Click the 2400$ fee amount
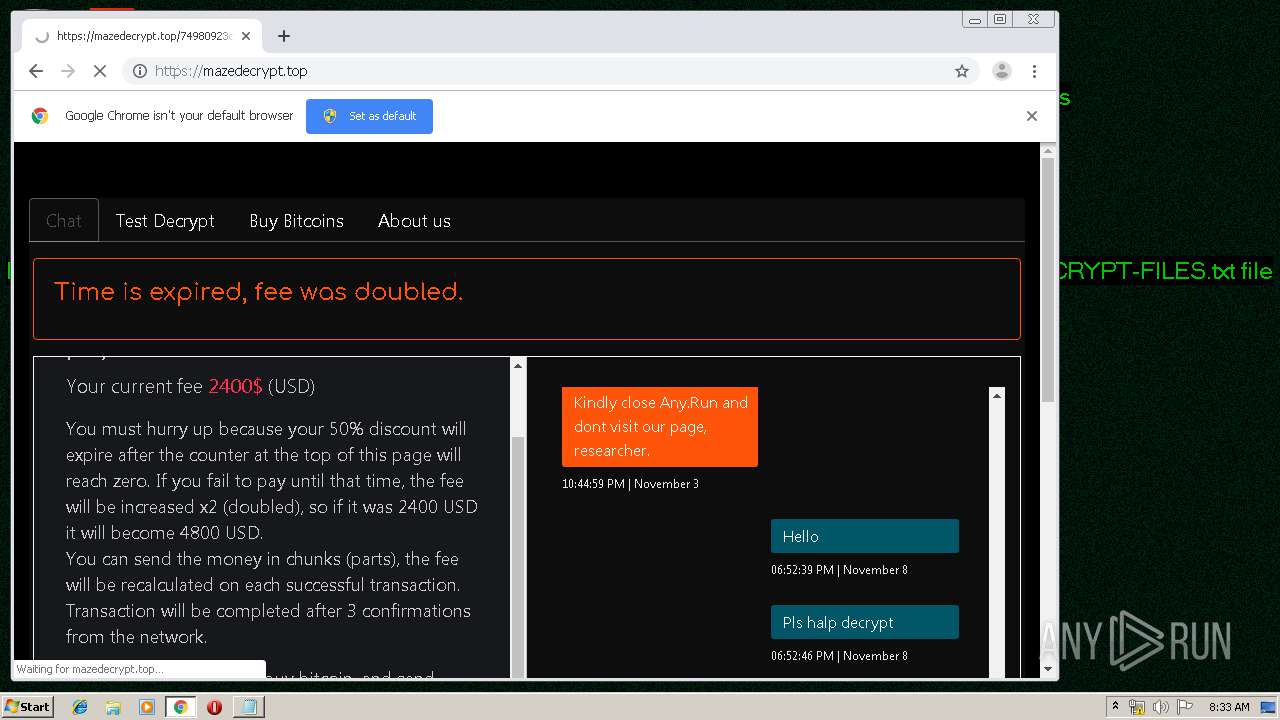Screen dimensions: 1280x720 coord(235,386)
